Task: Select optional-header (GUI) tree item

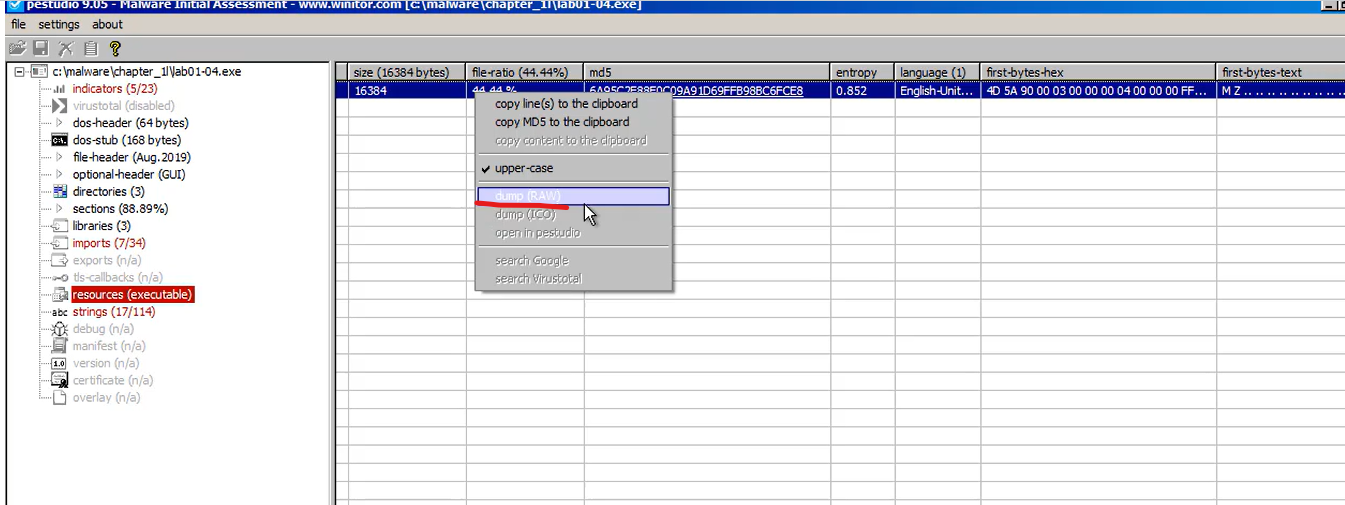Action: coord(129,174)
